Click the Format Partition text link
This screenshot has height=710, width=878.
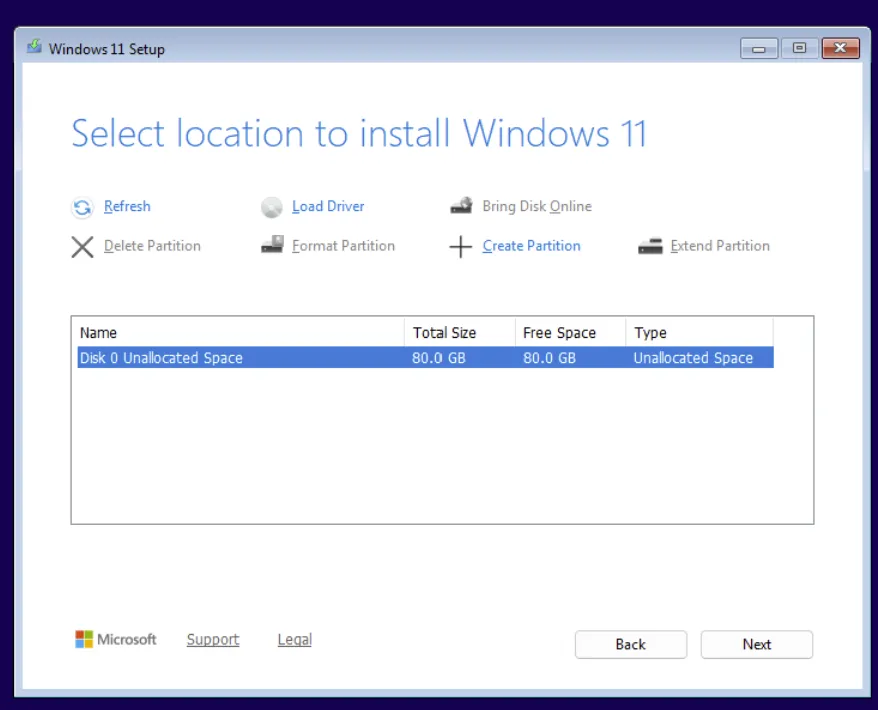[x=343, y=246]
